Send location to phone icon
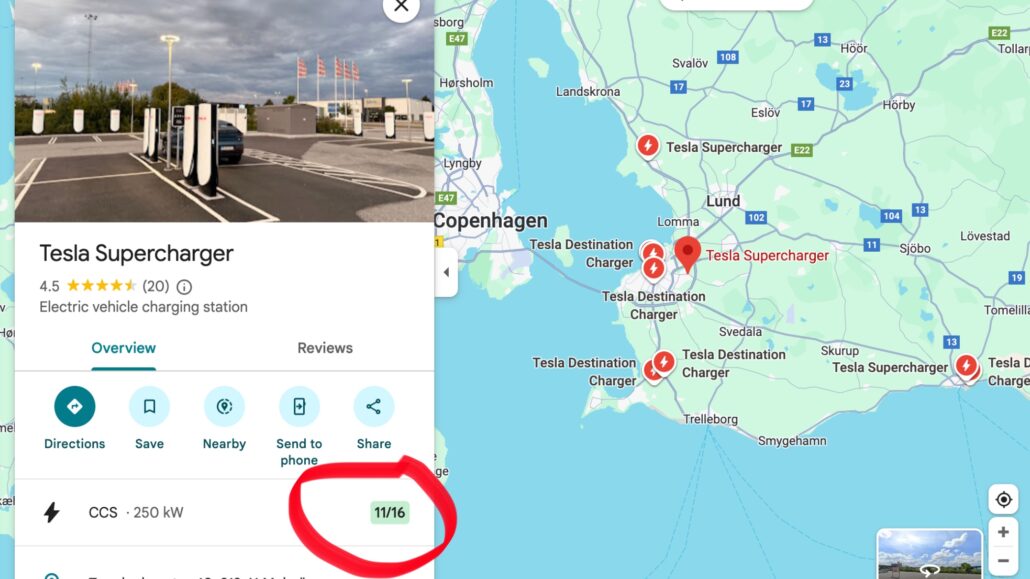 [299, 406]
